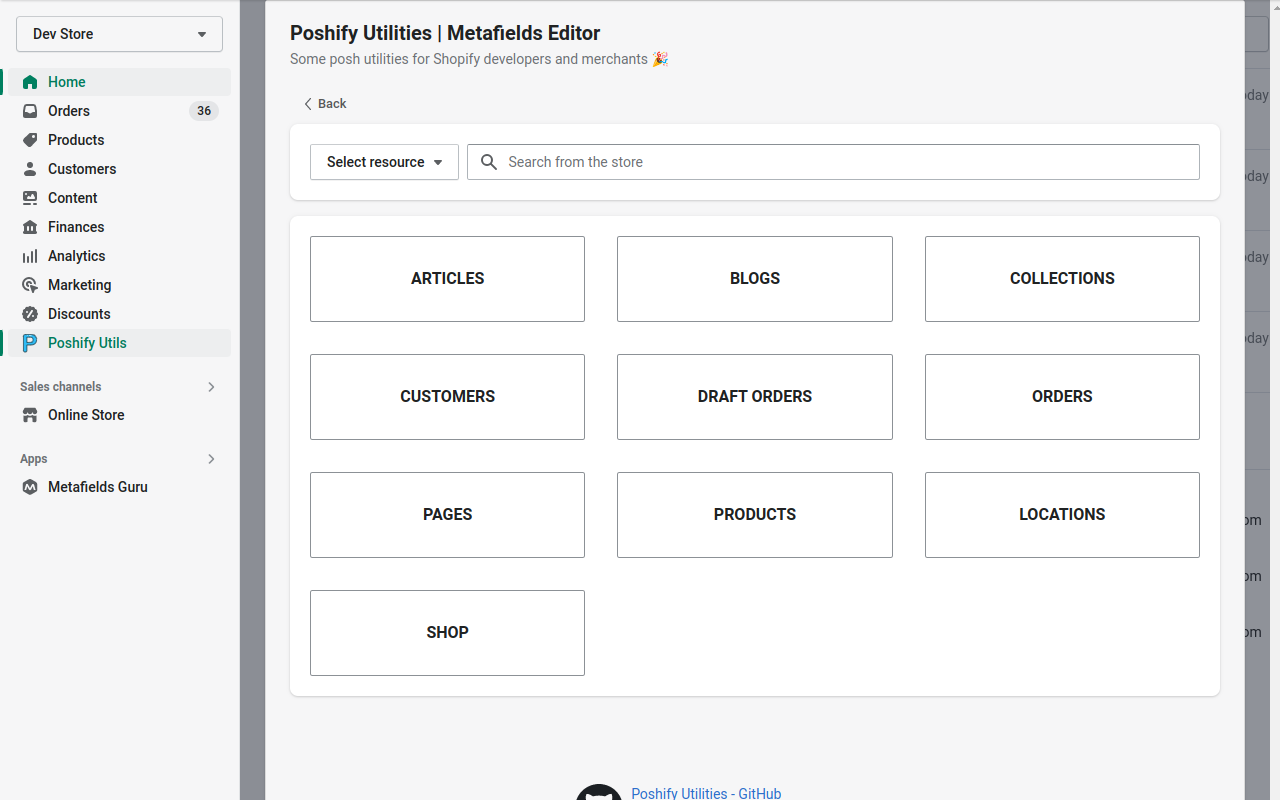The width and height of the screenshot is (1280, 800).
Task: Click the posh utilities subtitle text
Action: tap(479, 59)
